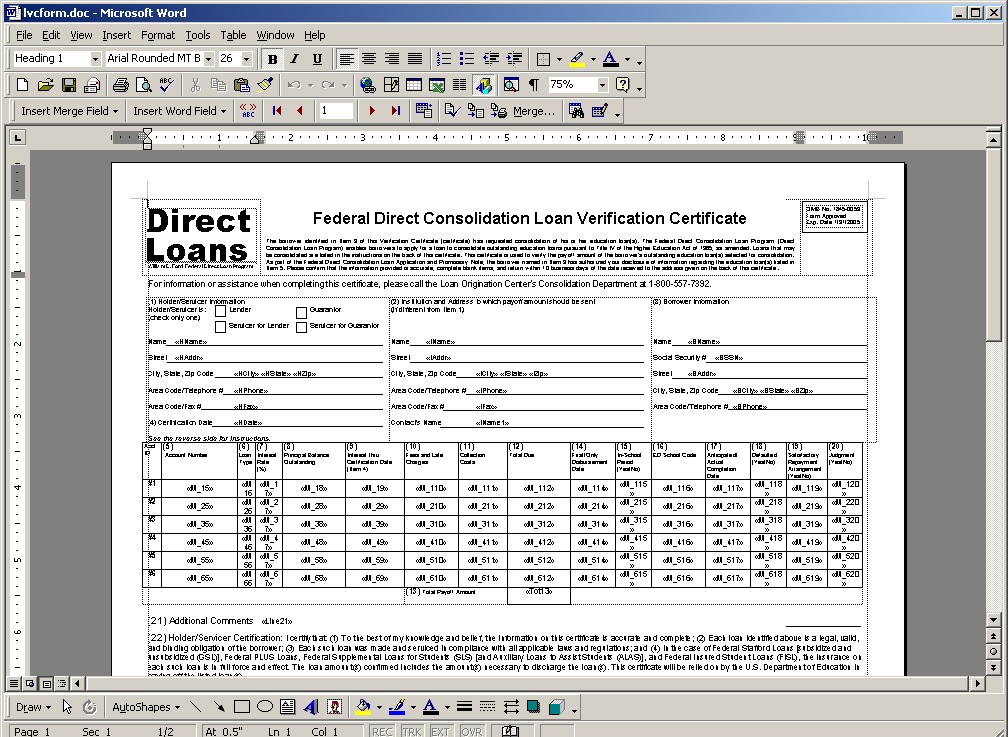Insert a Microsoft Excel worksheet
1008x737 pixels.
pos(437,85)
